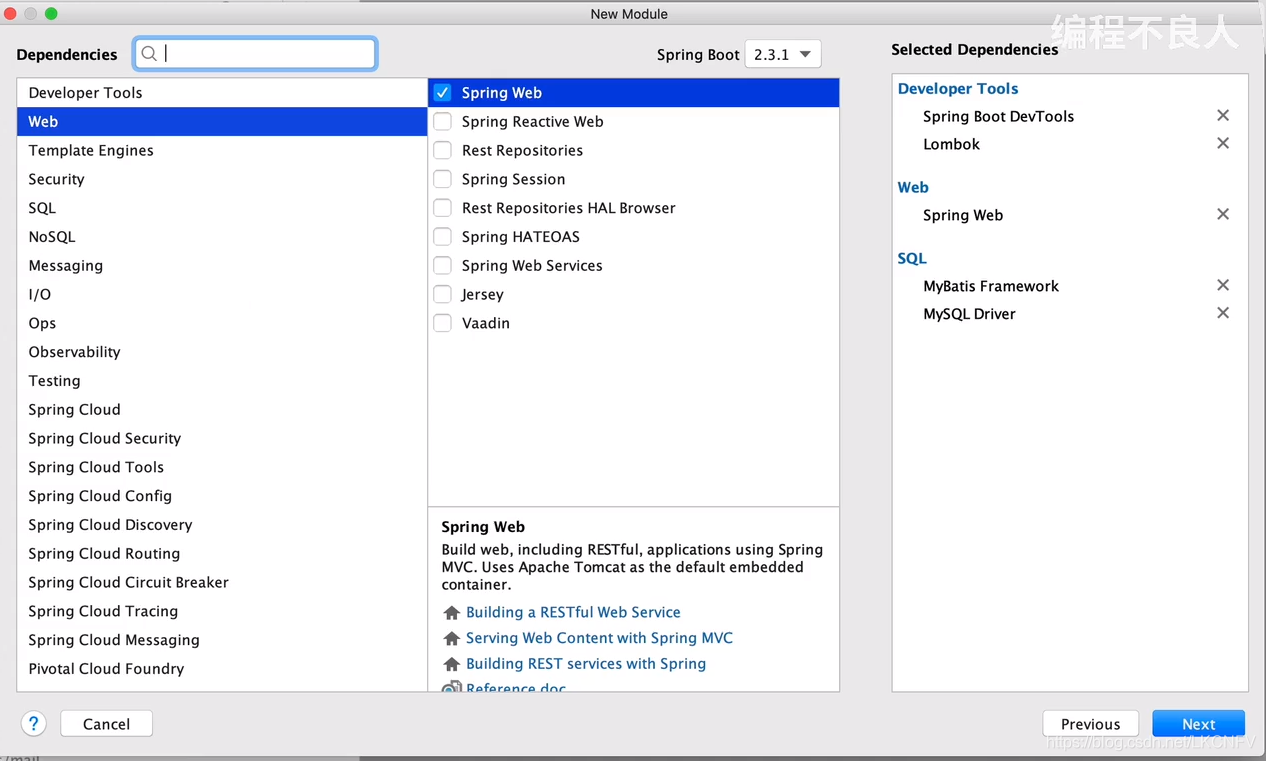Select Spring Boot DevTools in selected list

pos(998,116)
